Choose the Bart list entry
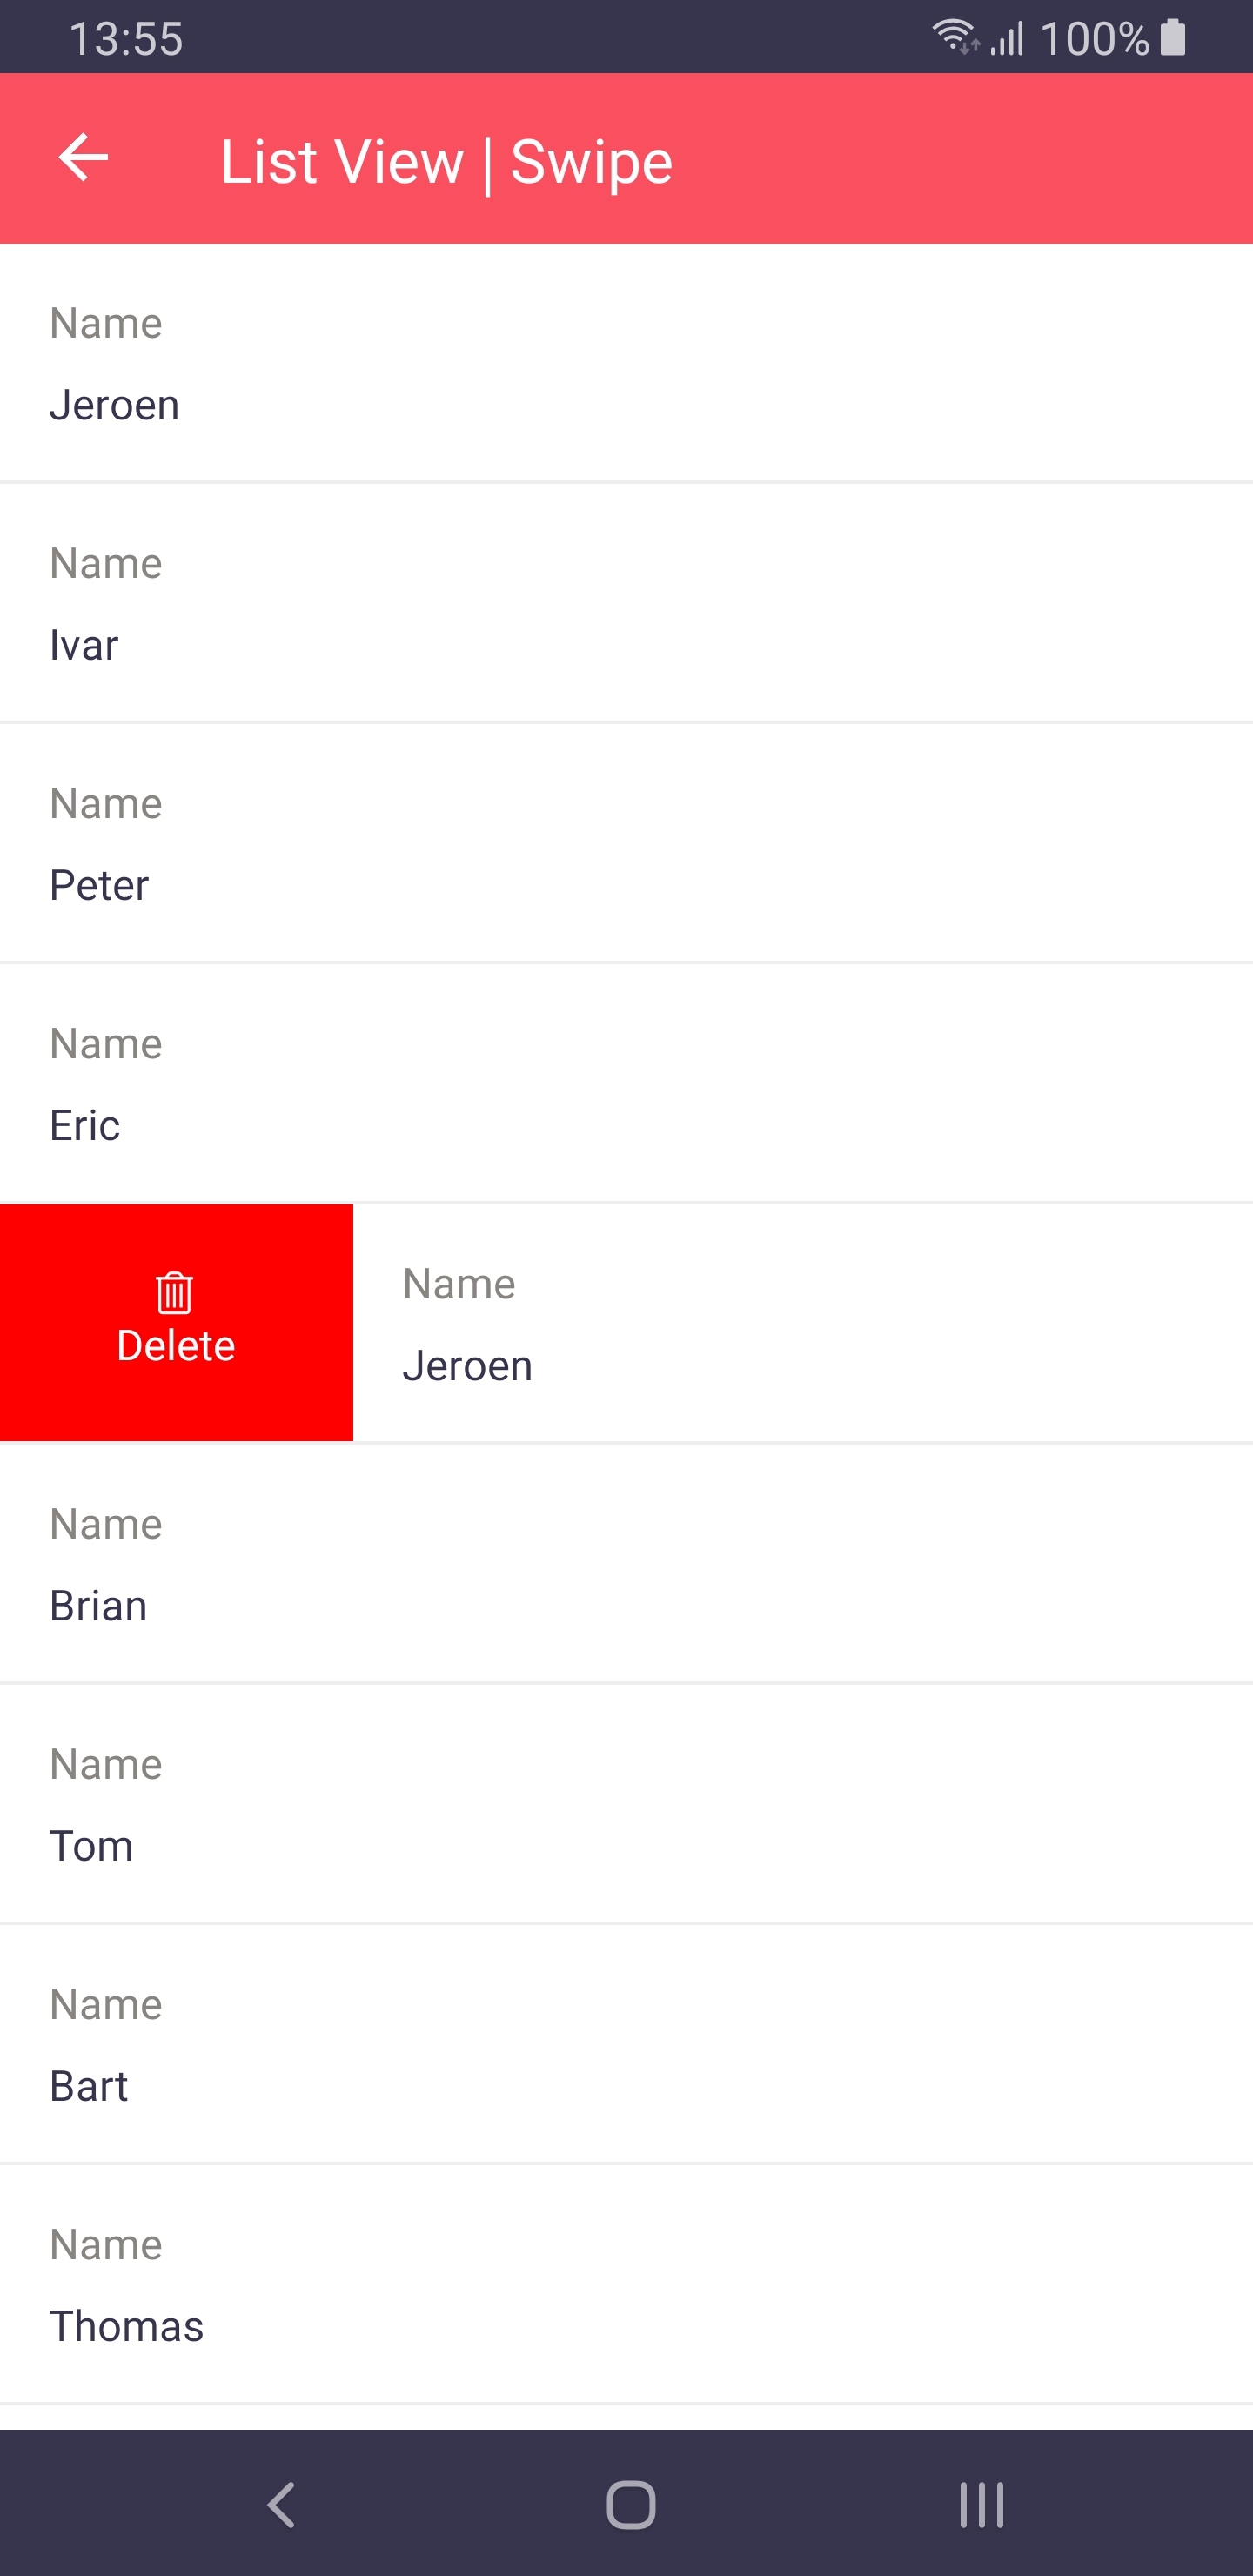This screenshot has height=2576, width=1253. click(x=626, y=2044)
